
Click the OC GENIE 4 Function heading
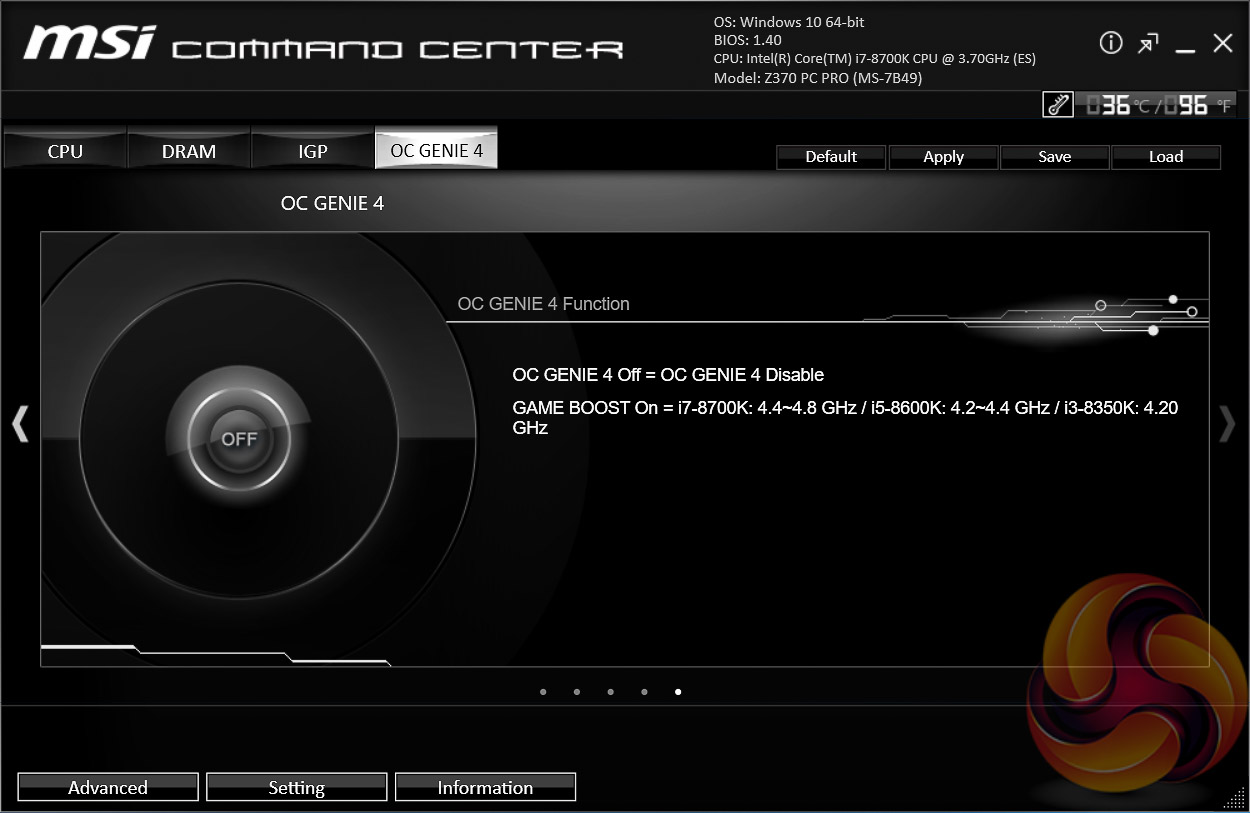coord(544,304)
